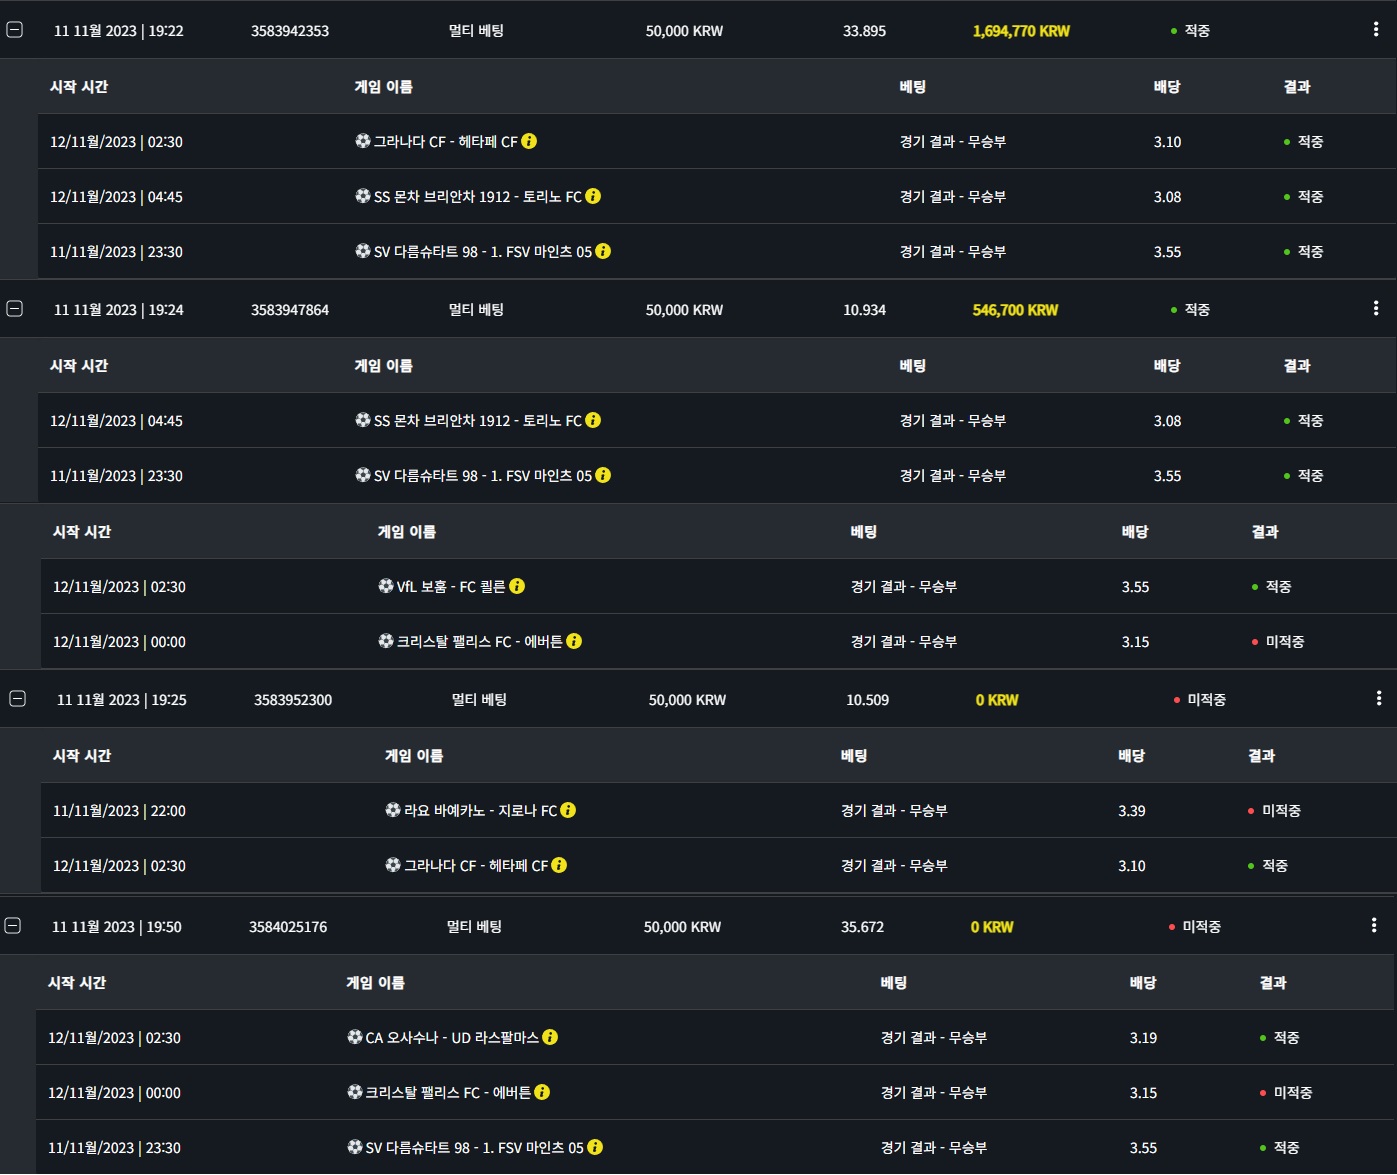Click info icon for first 그라나다 CF - 헤타페 CF
The width and height of the screenshot is (1397, 1175).
tap(529, 141)
